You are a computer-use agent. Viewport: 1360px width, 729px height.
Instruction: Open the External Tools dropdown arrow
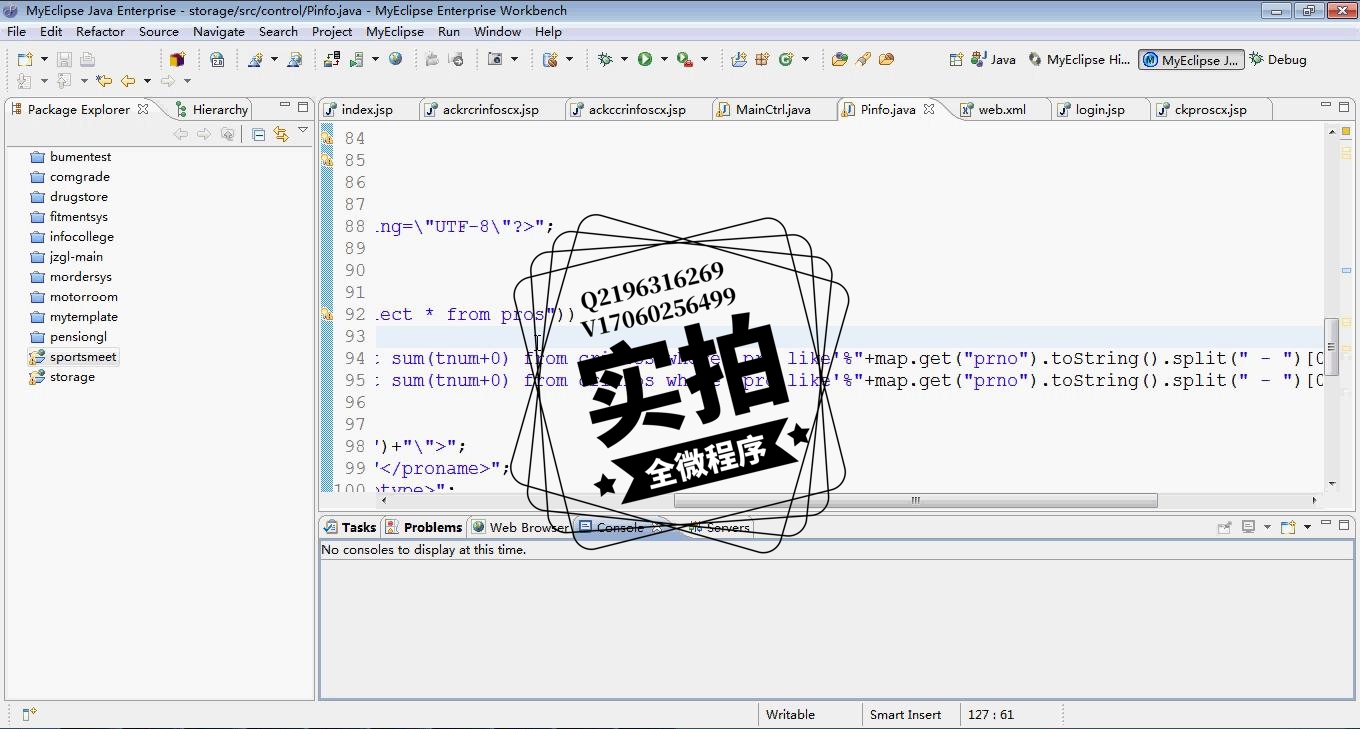tap(704, 59)
